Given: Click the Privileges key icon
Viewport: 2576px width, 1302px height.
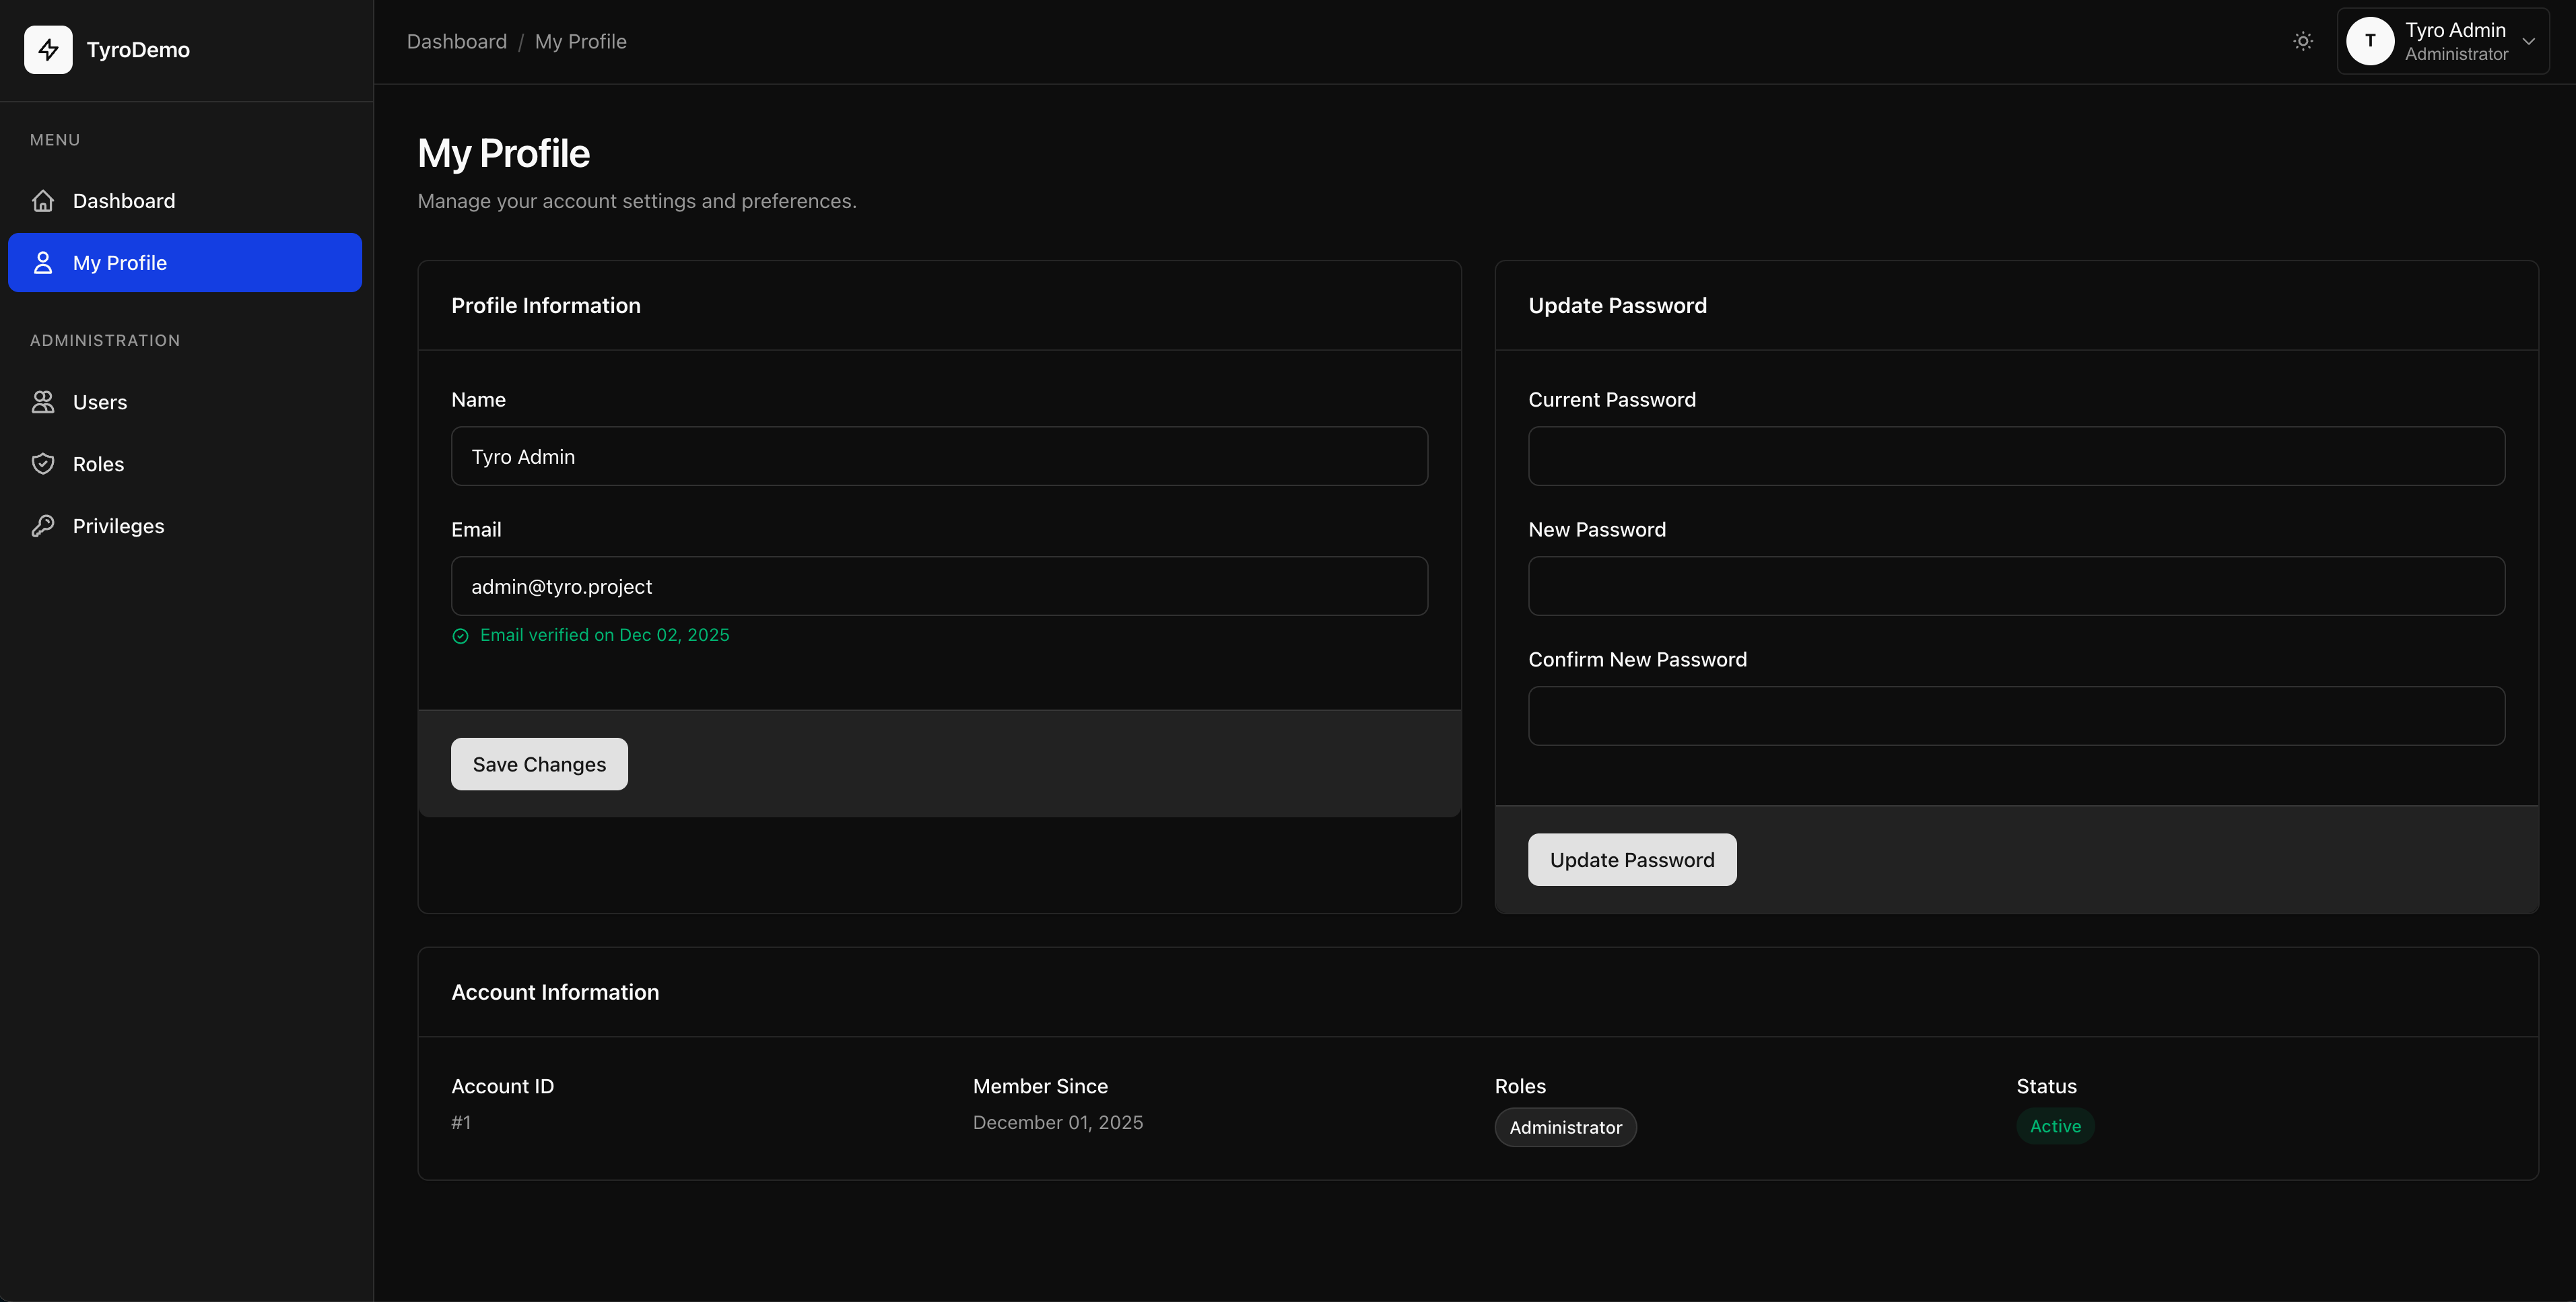Looking at the screenshot, I should coord(43,526).
